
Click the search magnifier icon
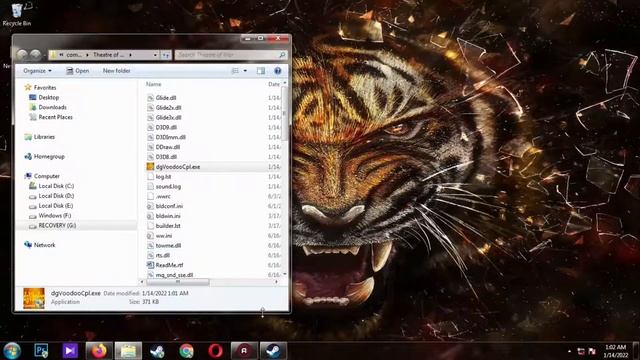(282, 55)
